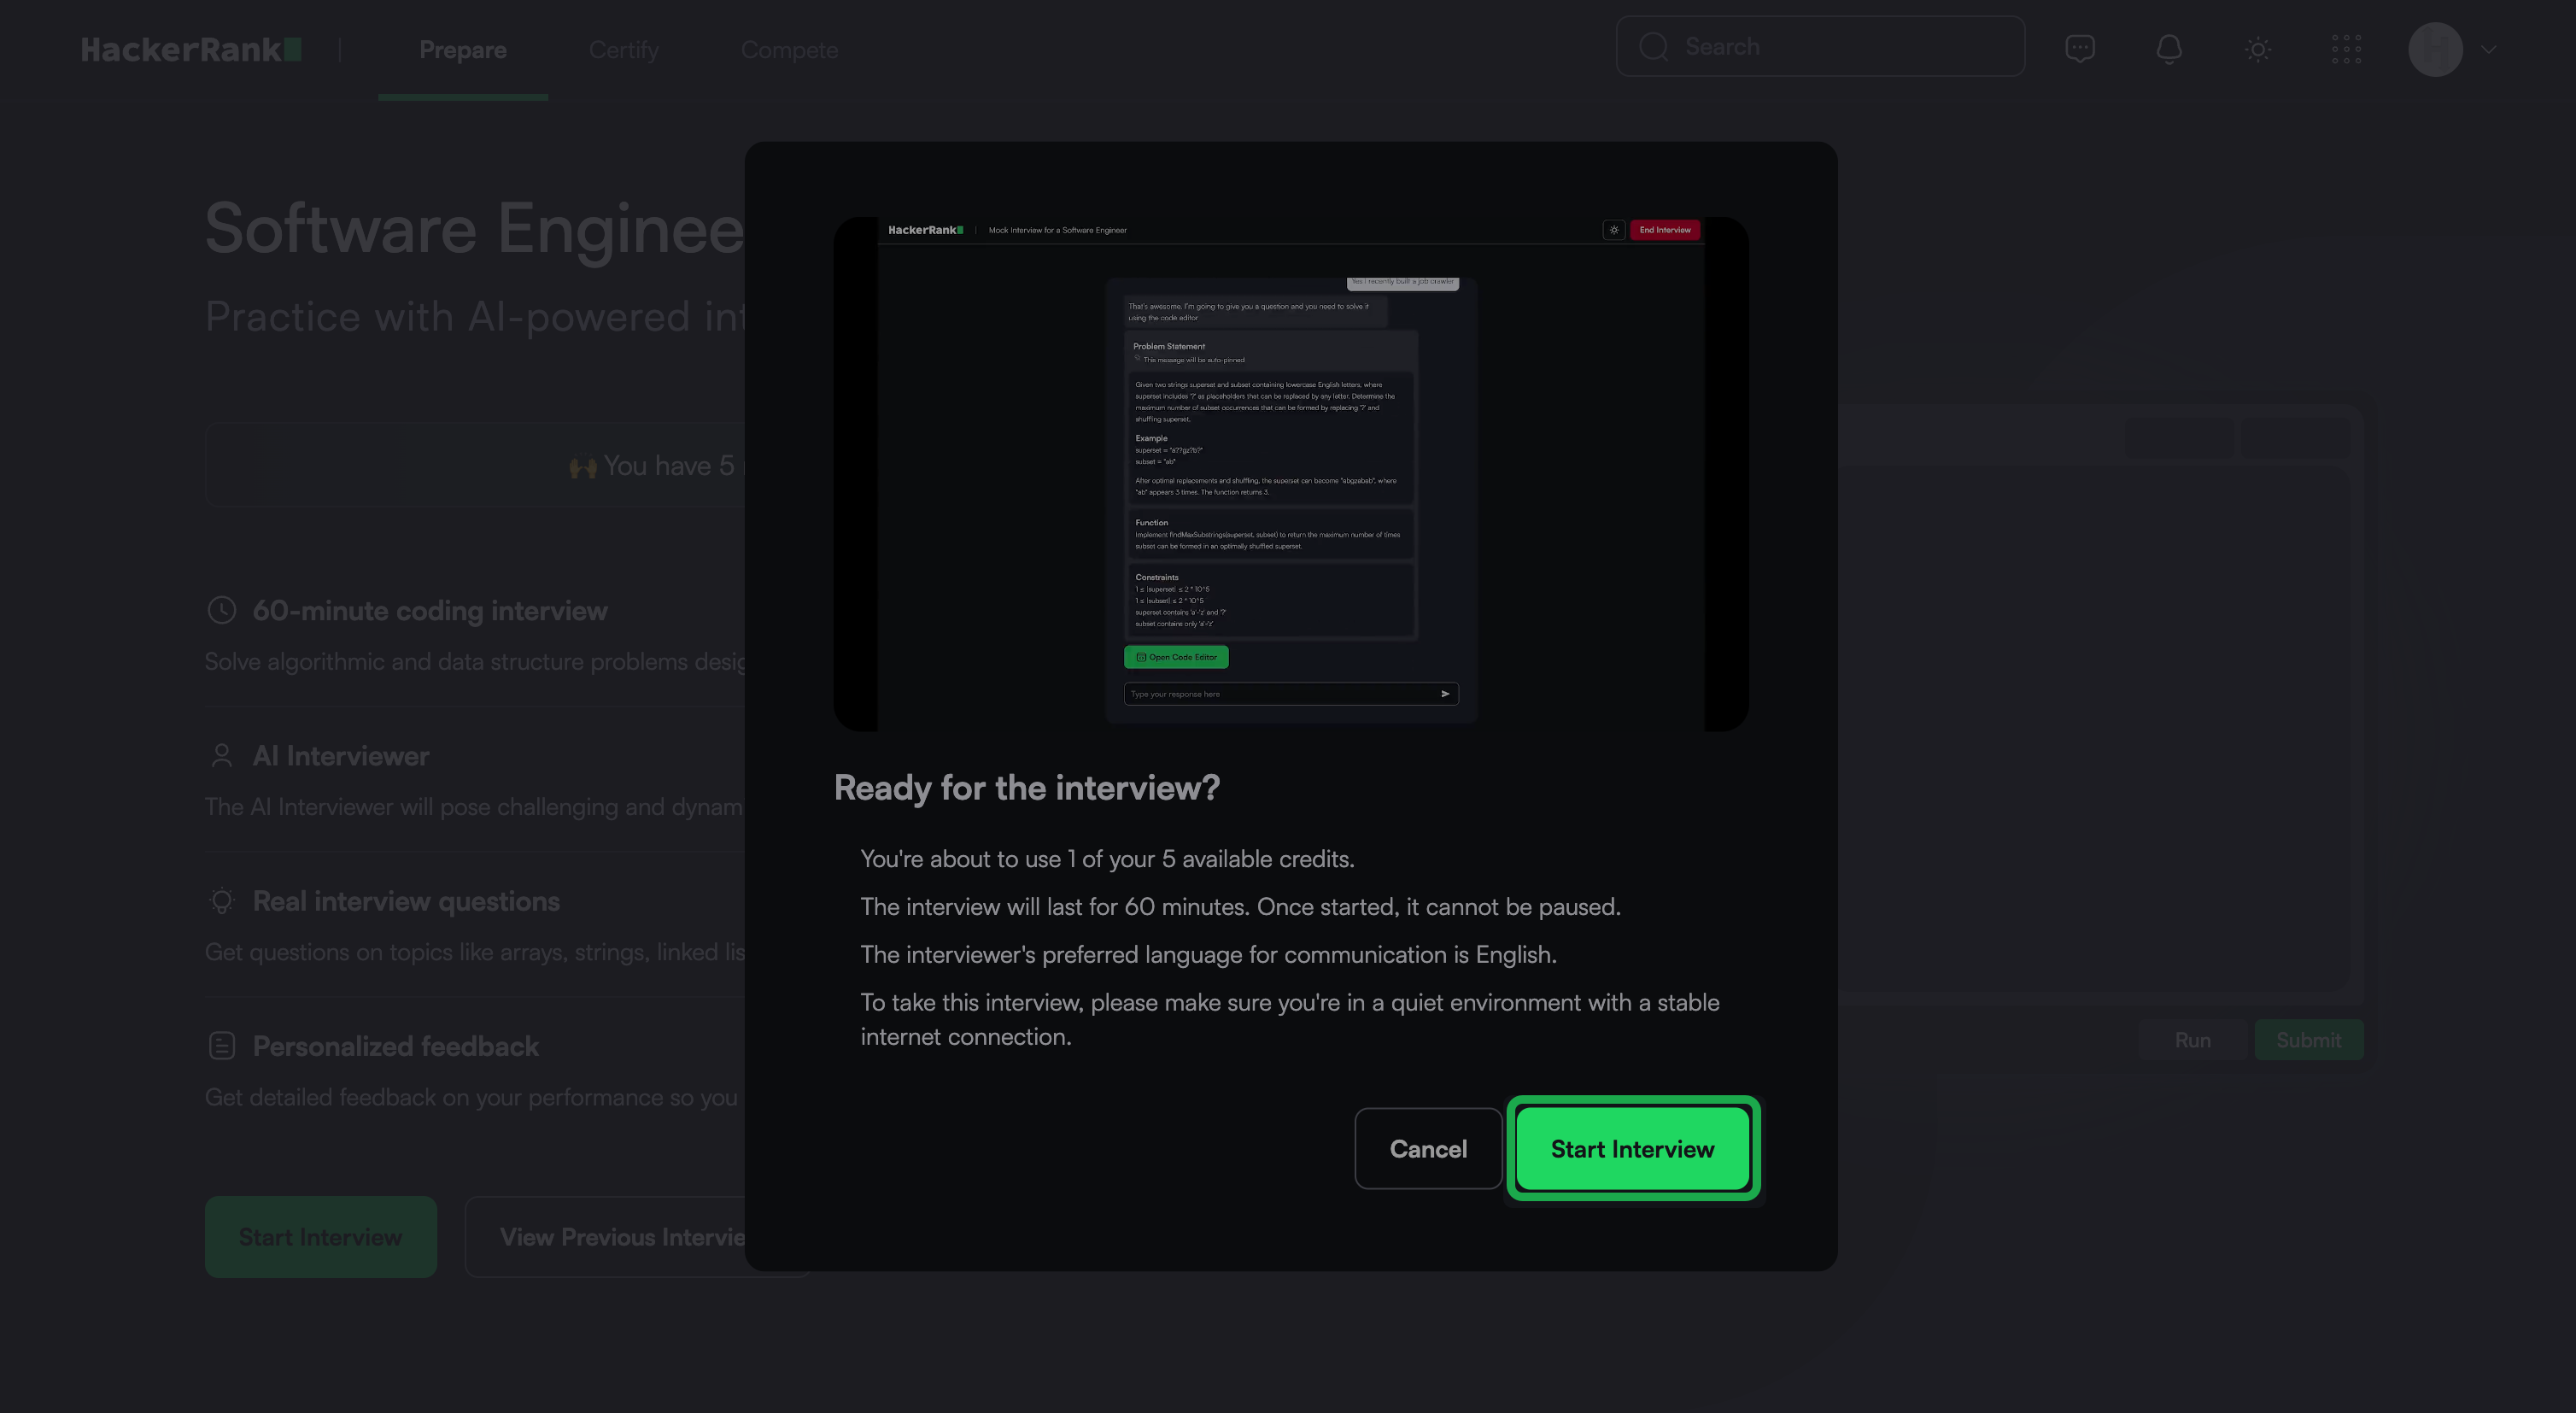Open the apps grid menu icon

point(2346,49)
